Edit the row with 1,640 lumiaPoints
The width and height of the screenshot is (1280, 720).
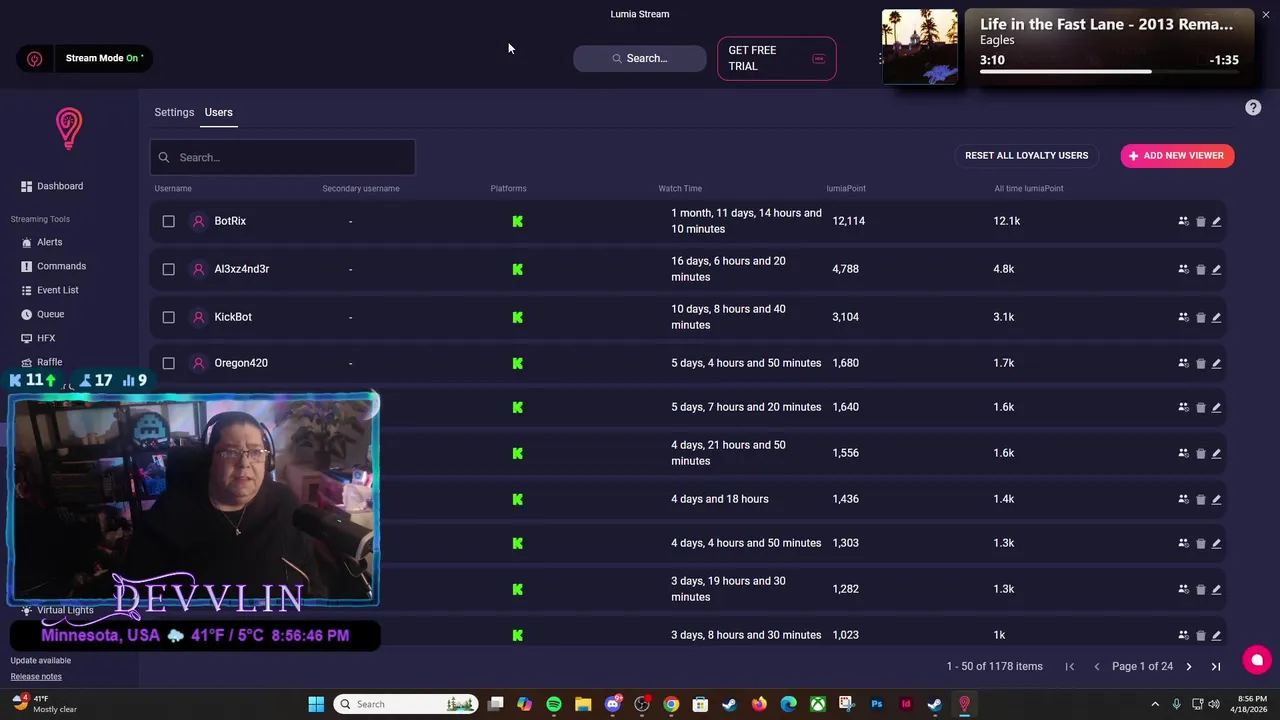1216,407
